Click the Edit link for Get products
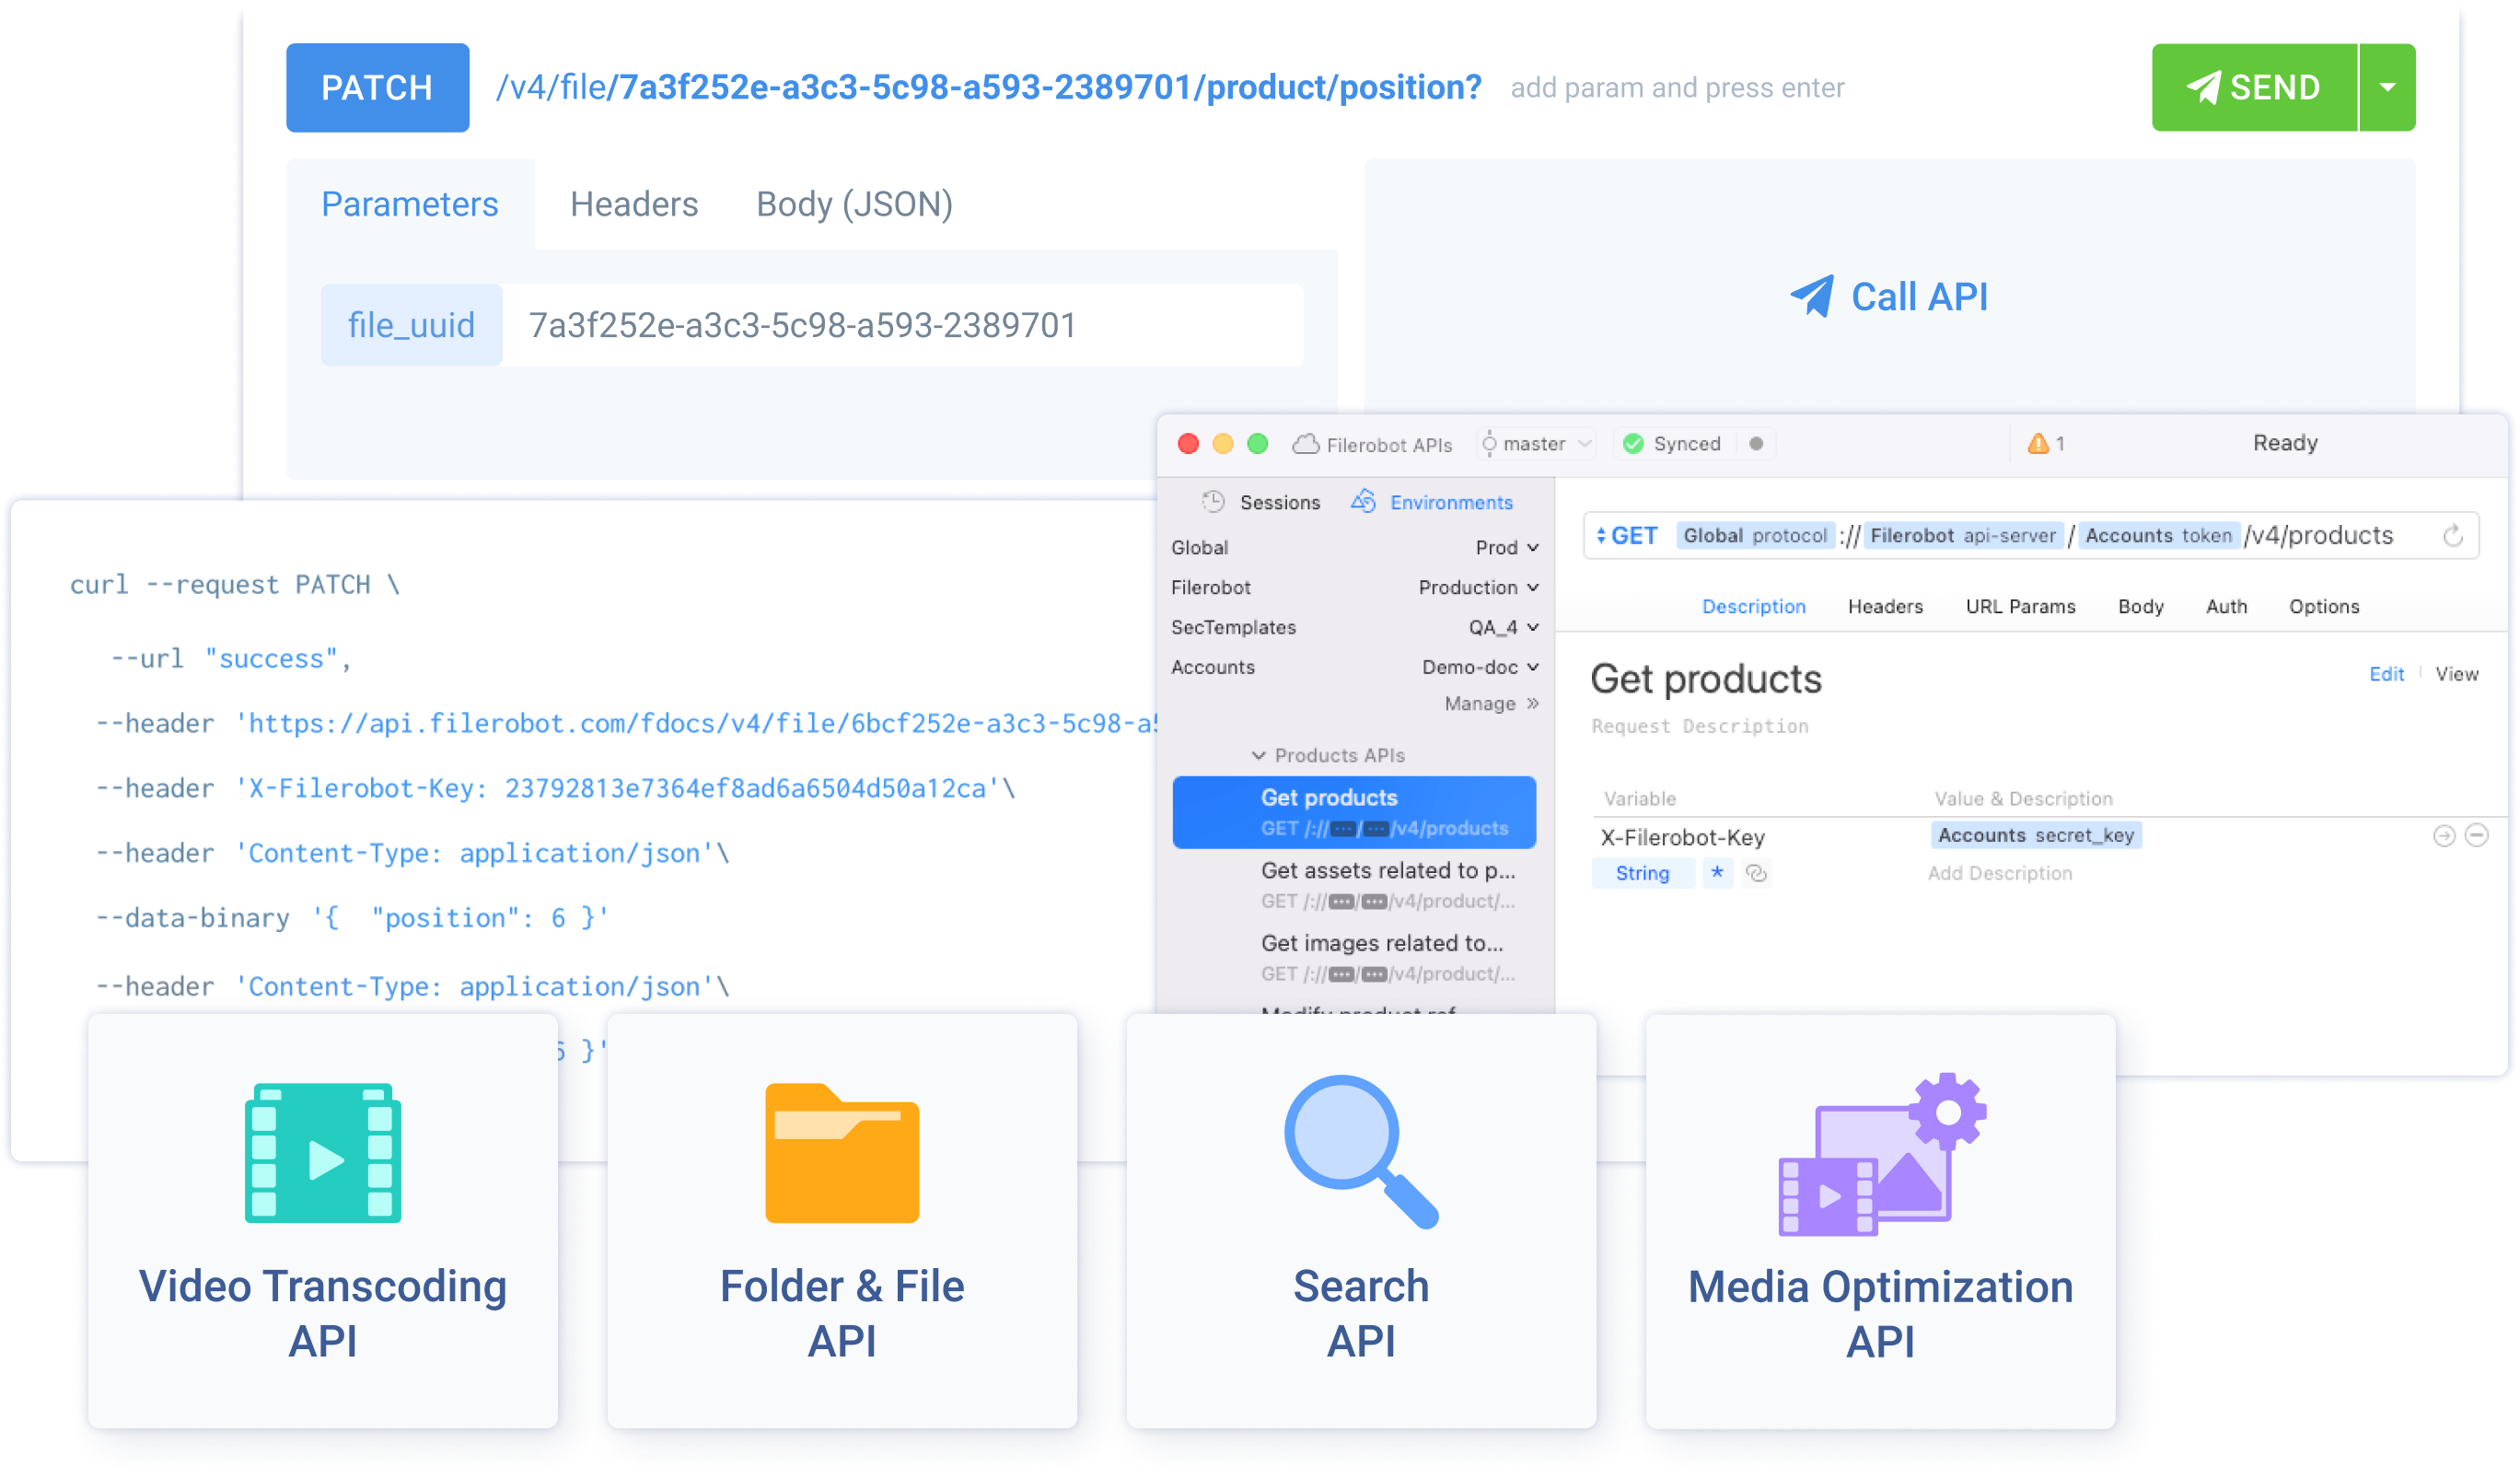The height and width of the screenshot is (1479, 2520). click(2388, 674)
